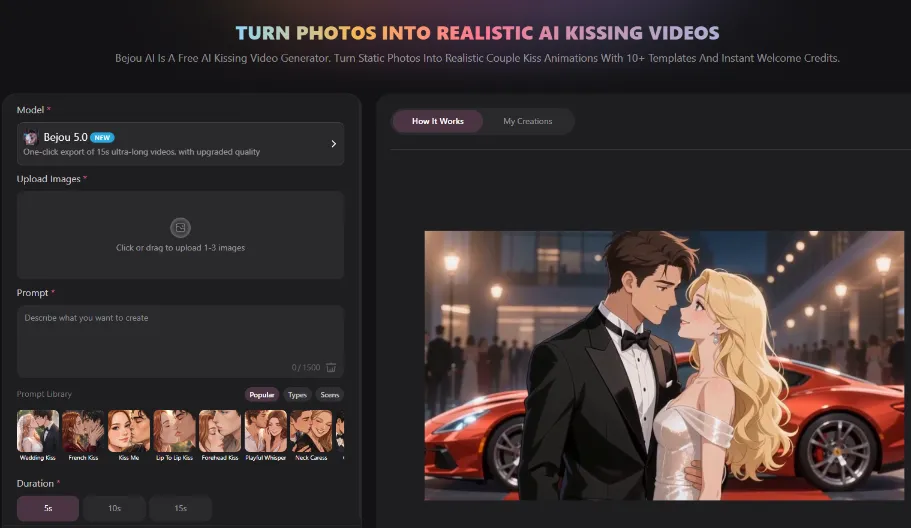The image size is (911, 528).
Task: Select the Types prompt library filter
Action: coord(297,394)
